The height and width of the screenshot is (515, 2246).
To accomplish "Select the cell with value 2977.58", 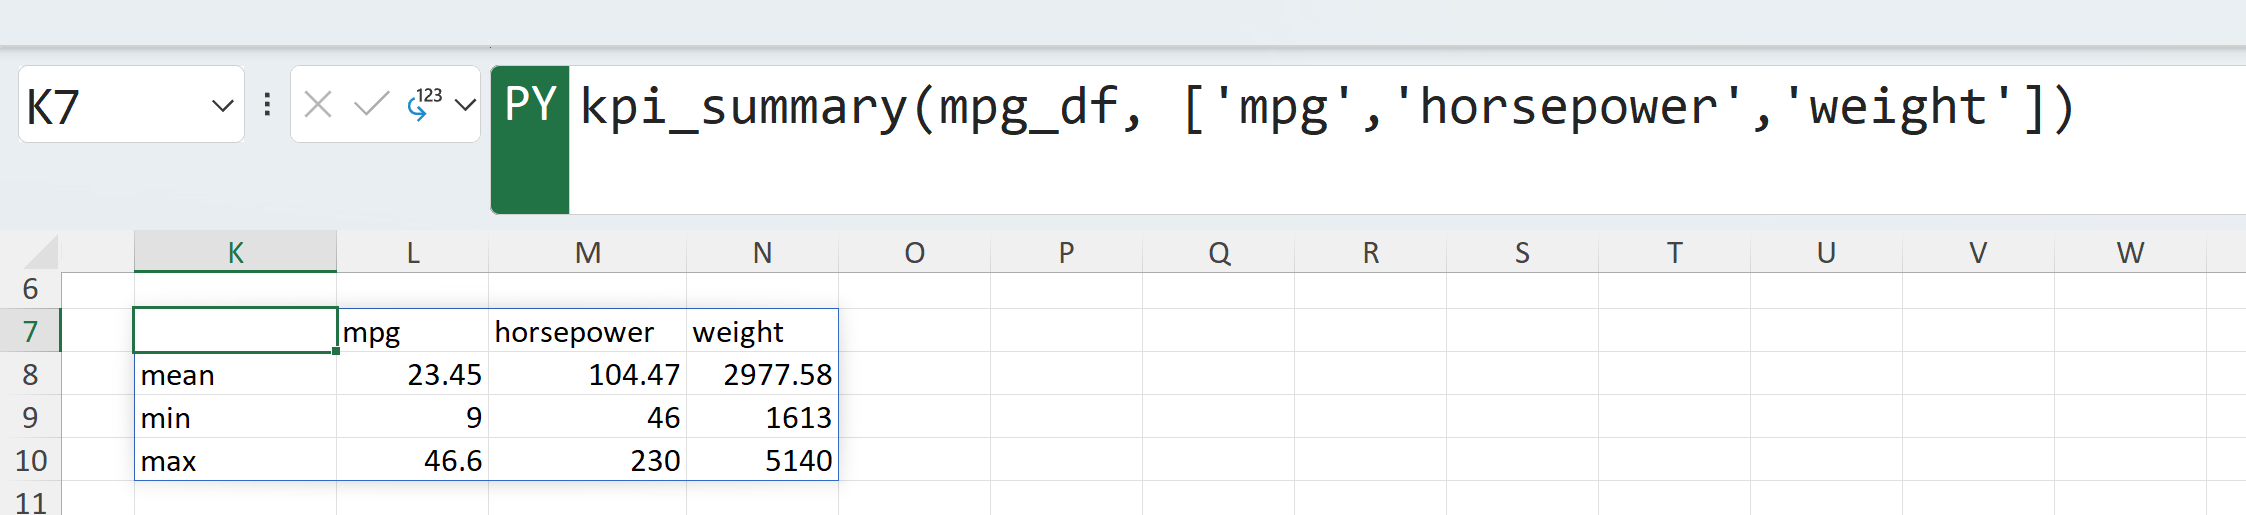I will [x=762, y=375].
